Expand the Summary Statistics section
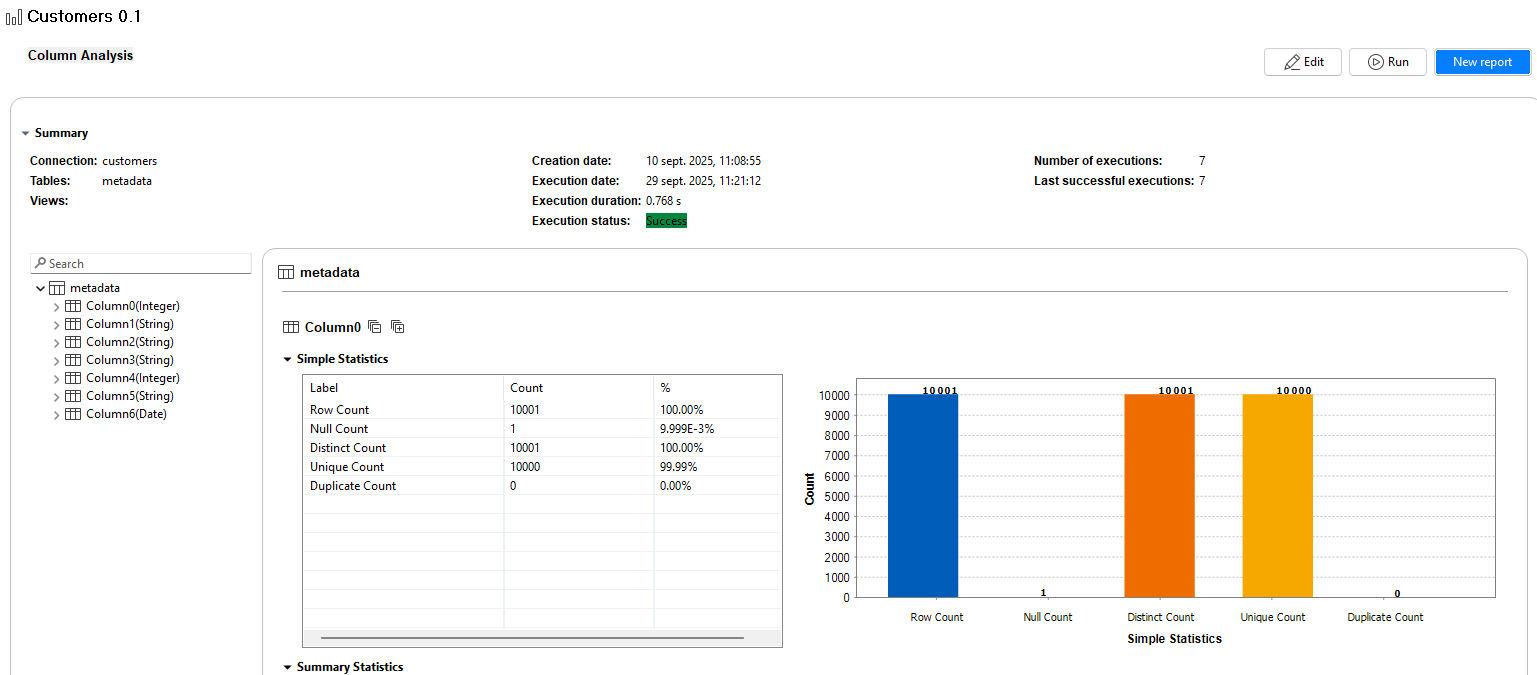The image size is (1537, 675). pyautogui.click(x=287, y=667)
